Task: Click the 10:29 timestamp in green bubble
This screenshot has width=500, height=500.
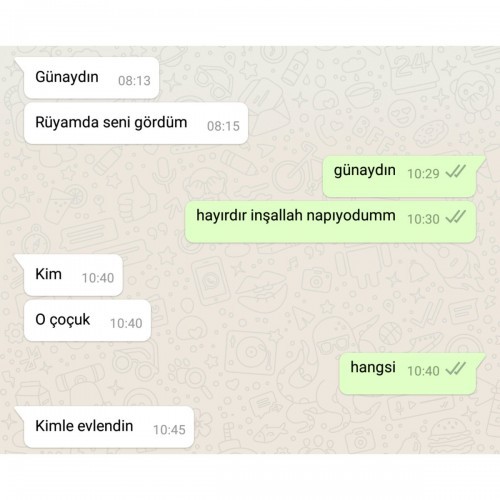Action: tap(423, 174)
